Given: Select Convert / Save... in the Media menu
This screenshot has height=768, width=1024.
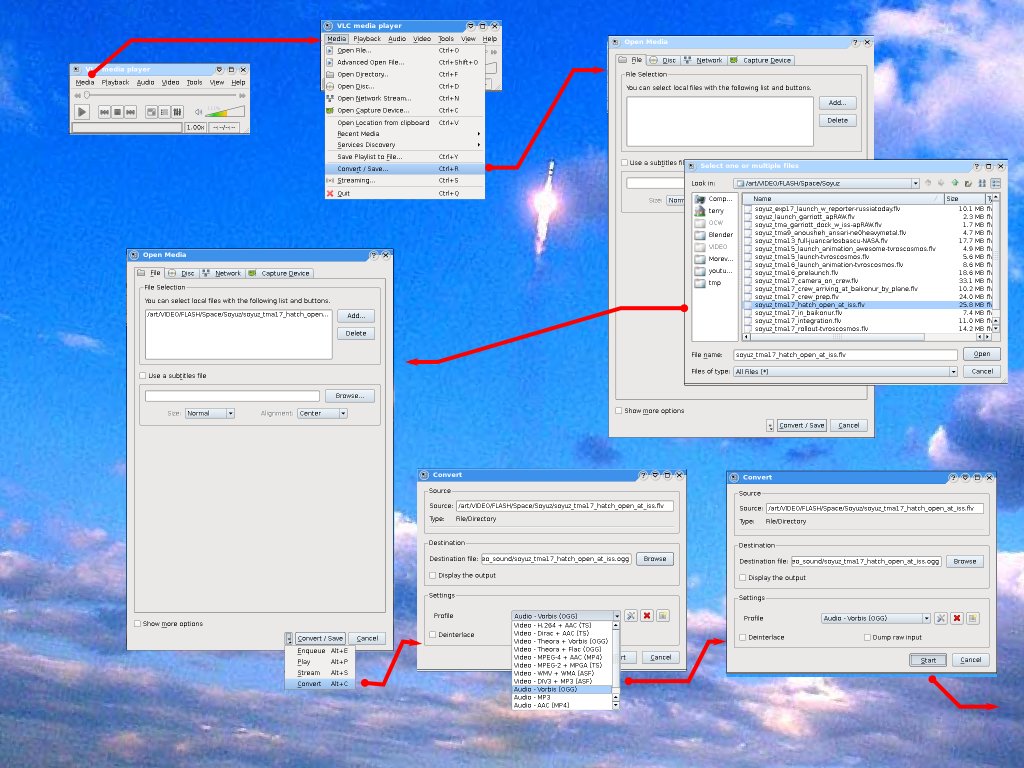Looking at the screenshot, I should click(x=405, y=168).
